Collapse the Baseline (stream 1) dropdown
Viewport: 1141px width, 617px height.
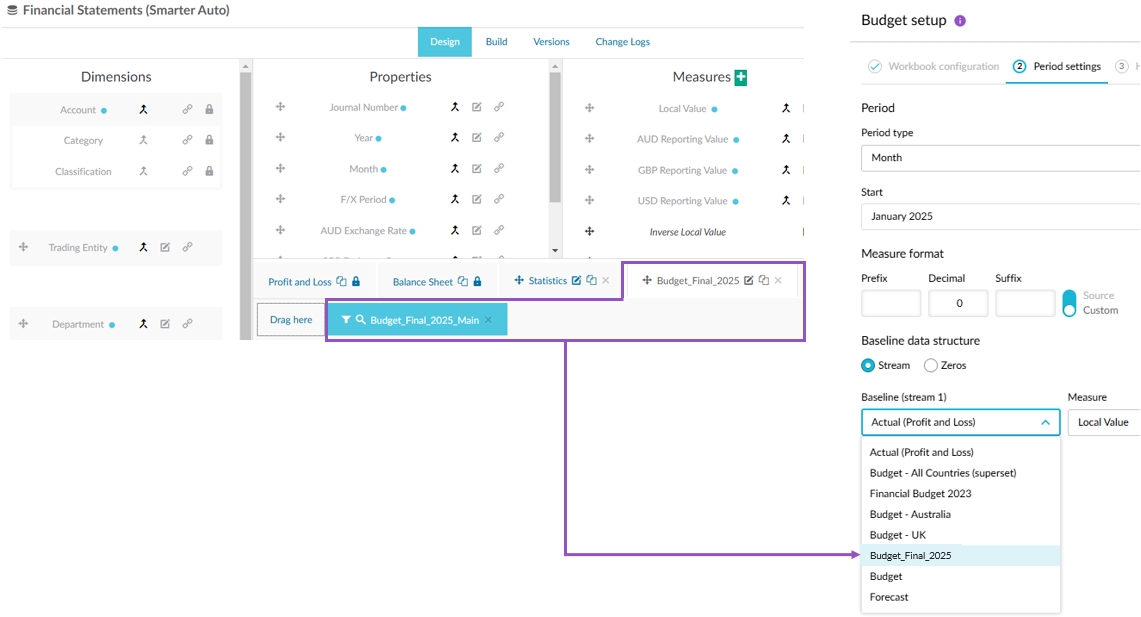[x=1045, y=423]
